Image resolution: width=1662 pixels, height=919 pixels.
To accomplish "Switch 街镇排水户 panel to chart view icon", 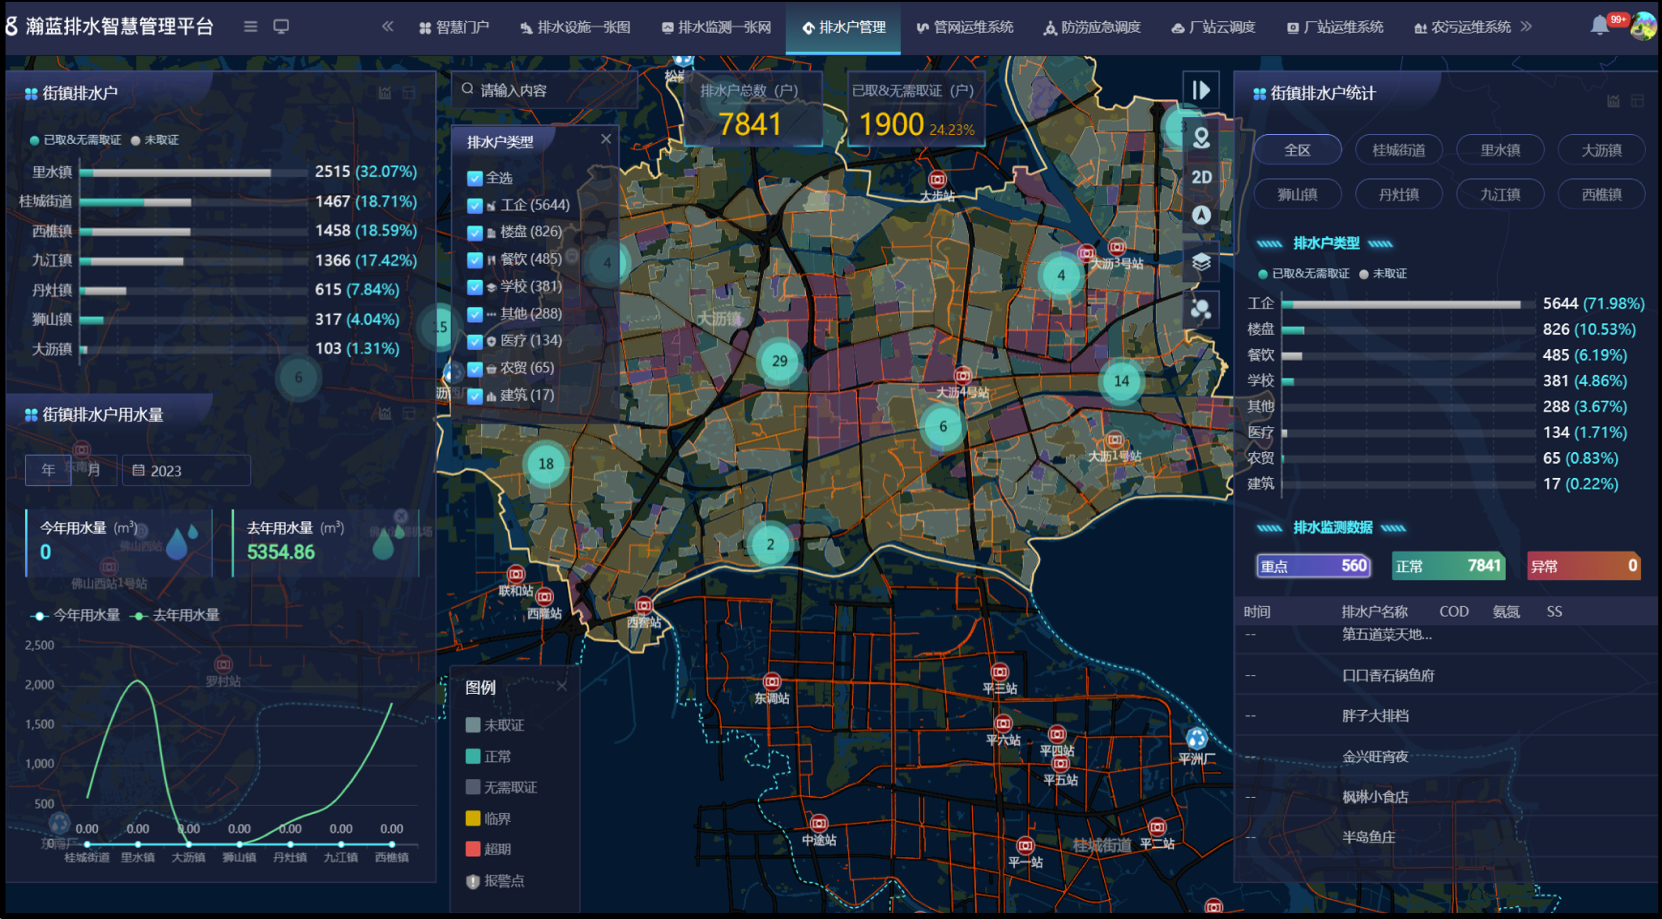I will pyautogui.click(x=384, y=93).
